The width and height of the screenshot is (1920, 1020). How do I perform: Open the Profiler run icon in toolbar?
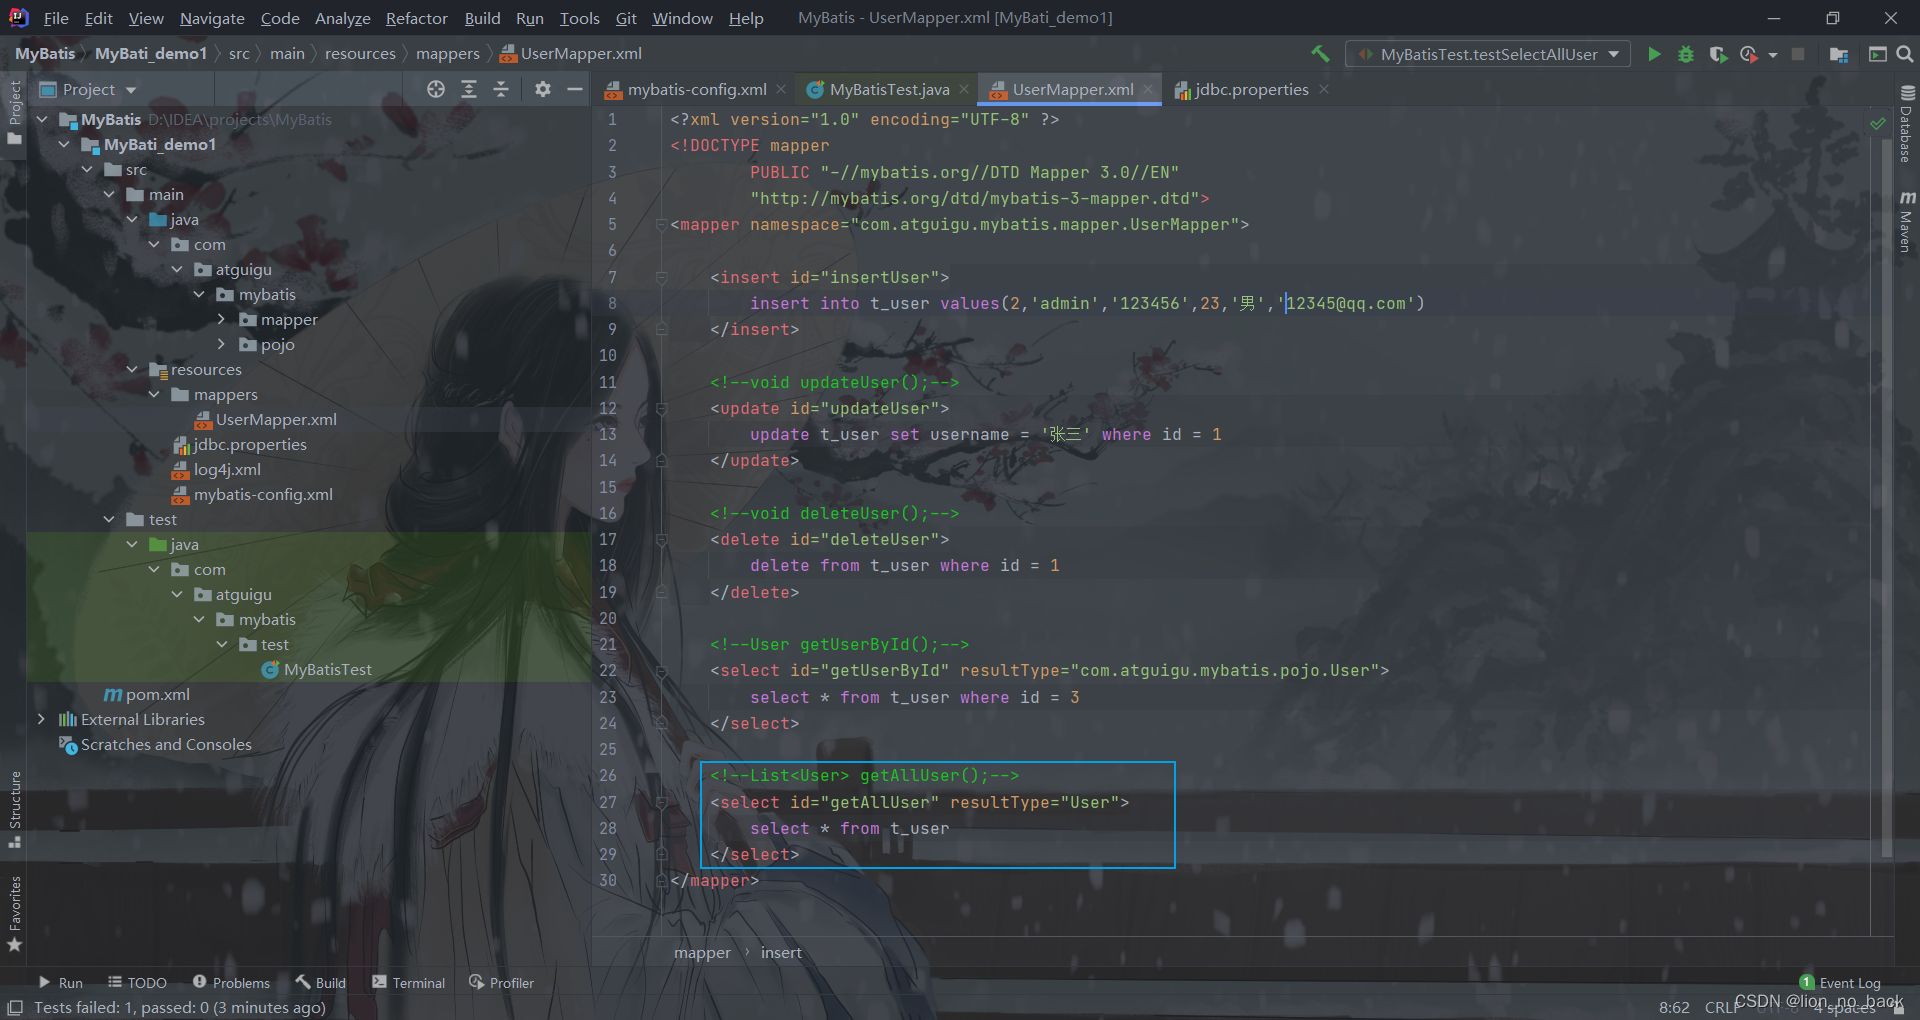click(x=1749, y=54)
